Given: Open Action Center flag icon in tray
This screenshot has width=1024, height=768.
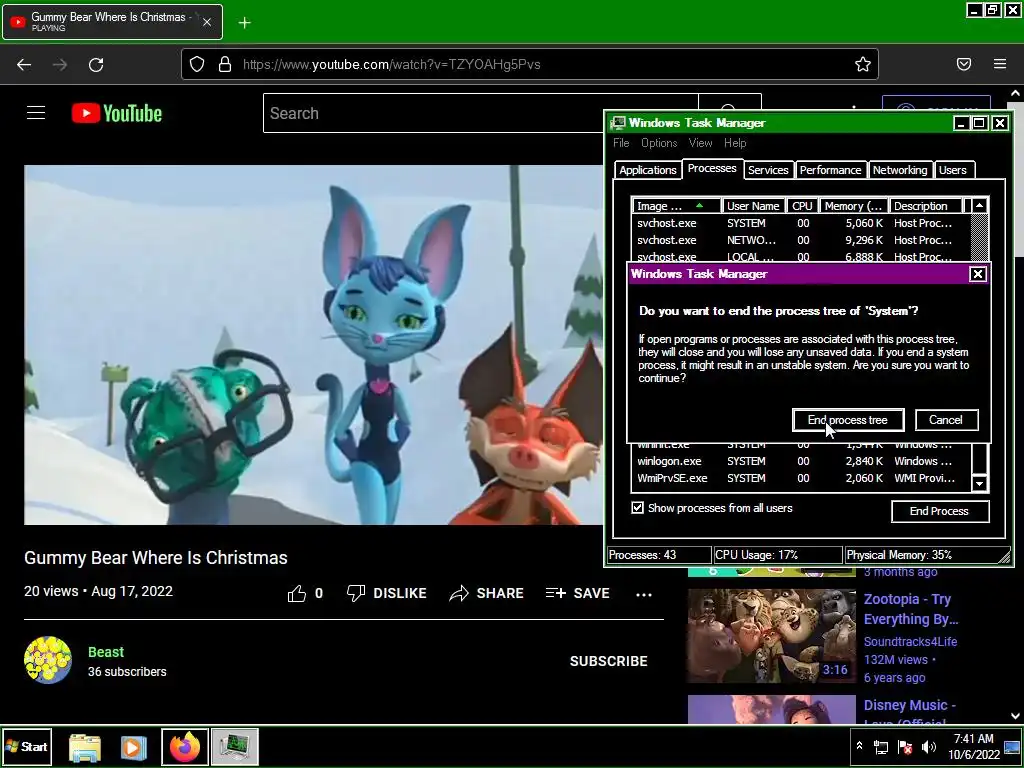Looking at the screenshot, I should (x=904, y=747).
